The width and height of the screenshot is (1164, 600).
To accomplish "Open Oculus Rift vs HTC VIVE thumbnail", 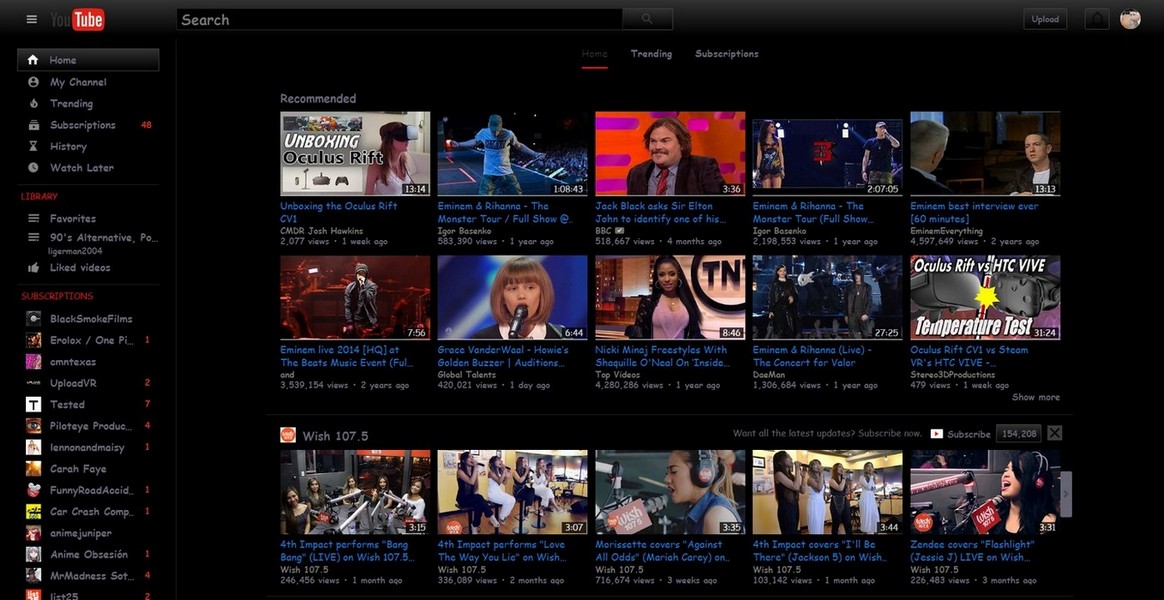I will pyautogui.click(x=985, y=298).
